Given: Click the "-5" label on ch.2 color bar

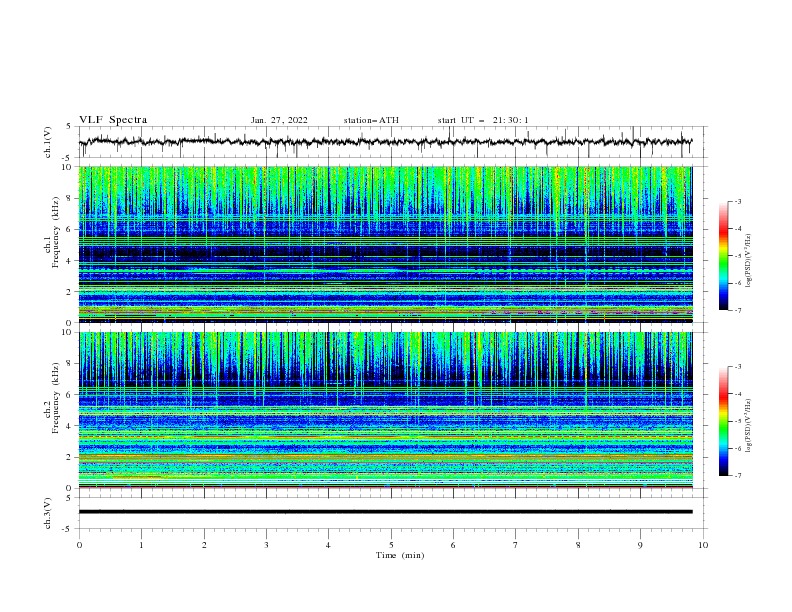Looking at the screenshot, I should 737,421.
